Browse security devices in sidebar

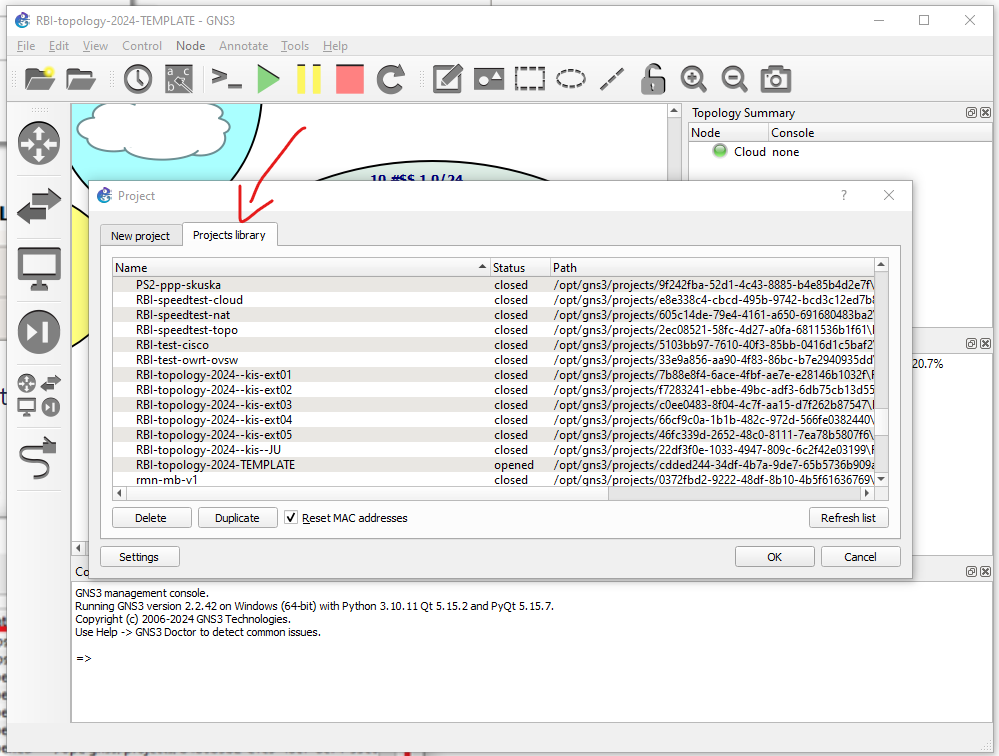(x=39, y=332)
